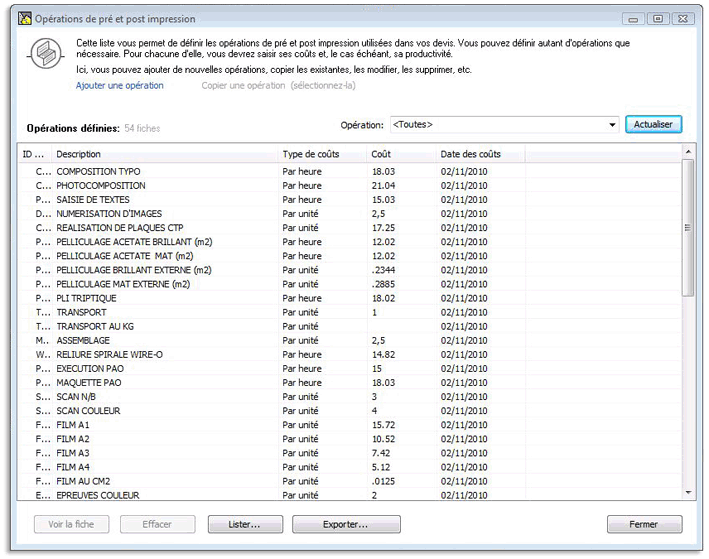This screenshot has width=709, height=559.
Task: Click the Fermer button
Action: [644, 524]
